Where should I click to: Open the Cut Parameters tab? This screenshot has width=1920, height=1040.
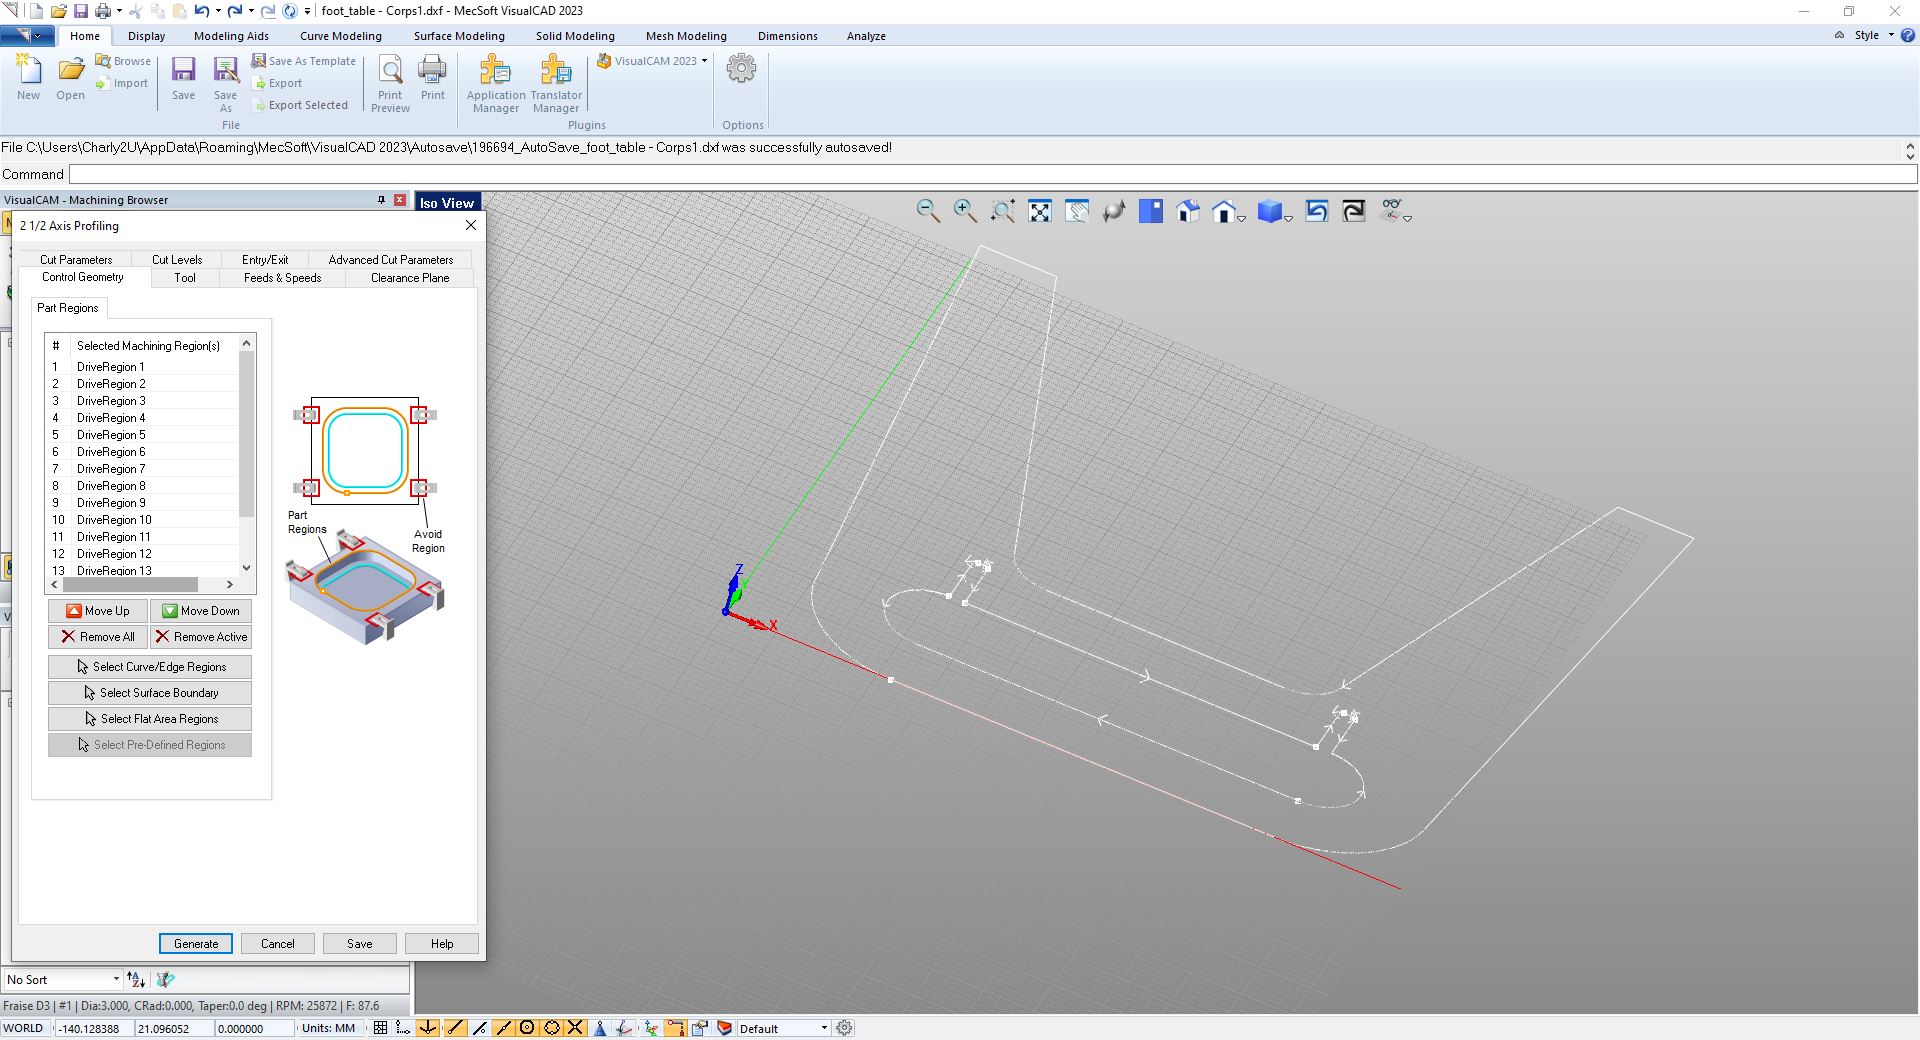76,260
